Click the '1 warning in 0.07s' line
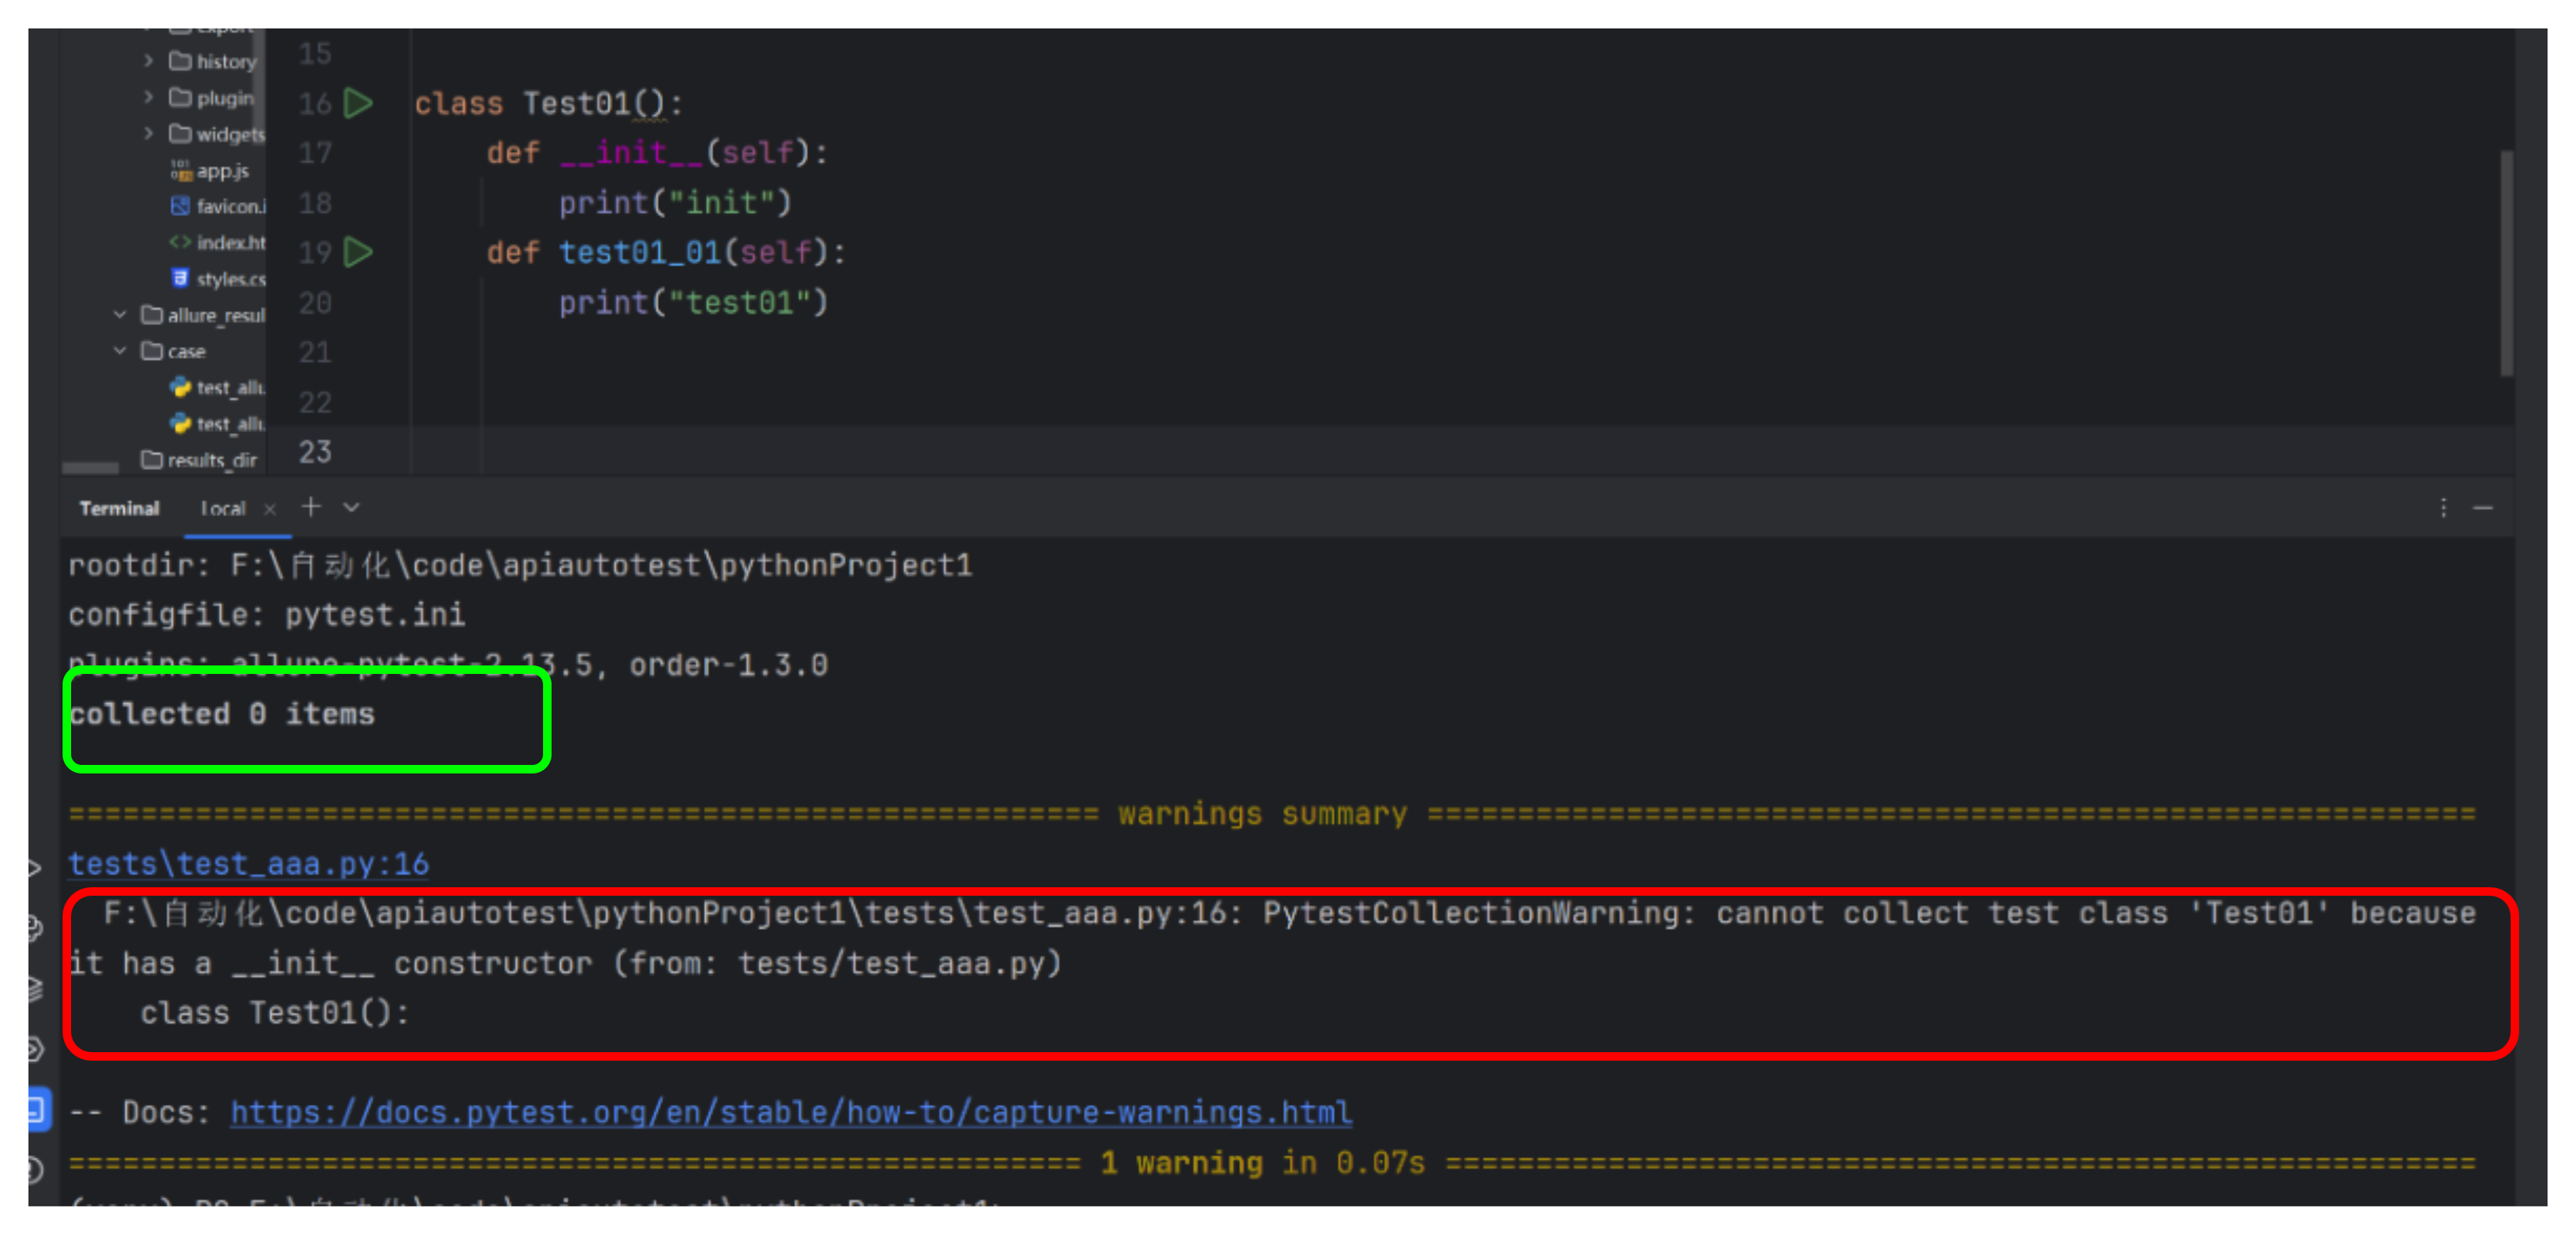Image resolution: width=2576 pixels, height=1237 pixels. 1272,1162
